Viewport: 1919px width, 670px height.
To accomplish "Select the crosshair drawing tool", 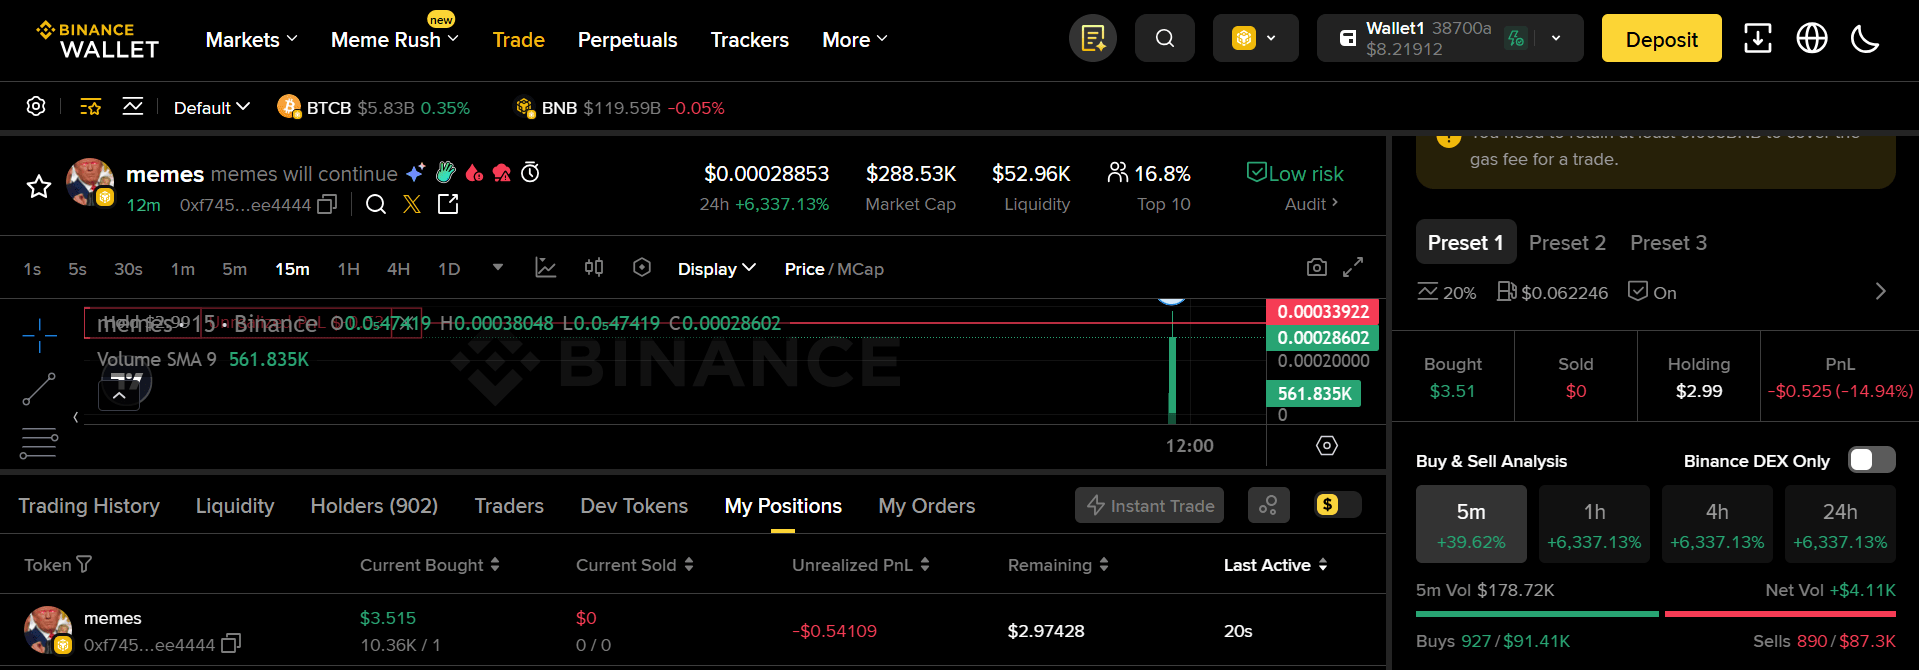I will tap(39, 335).
